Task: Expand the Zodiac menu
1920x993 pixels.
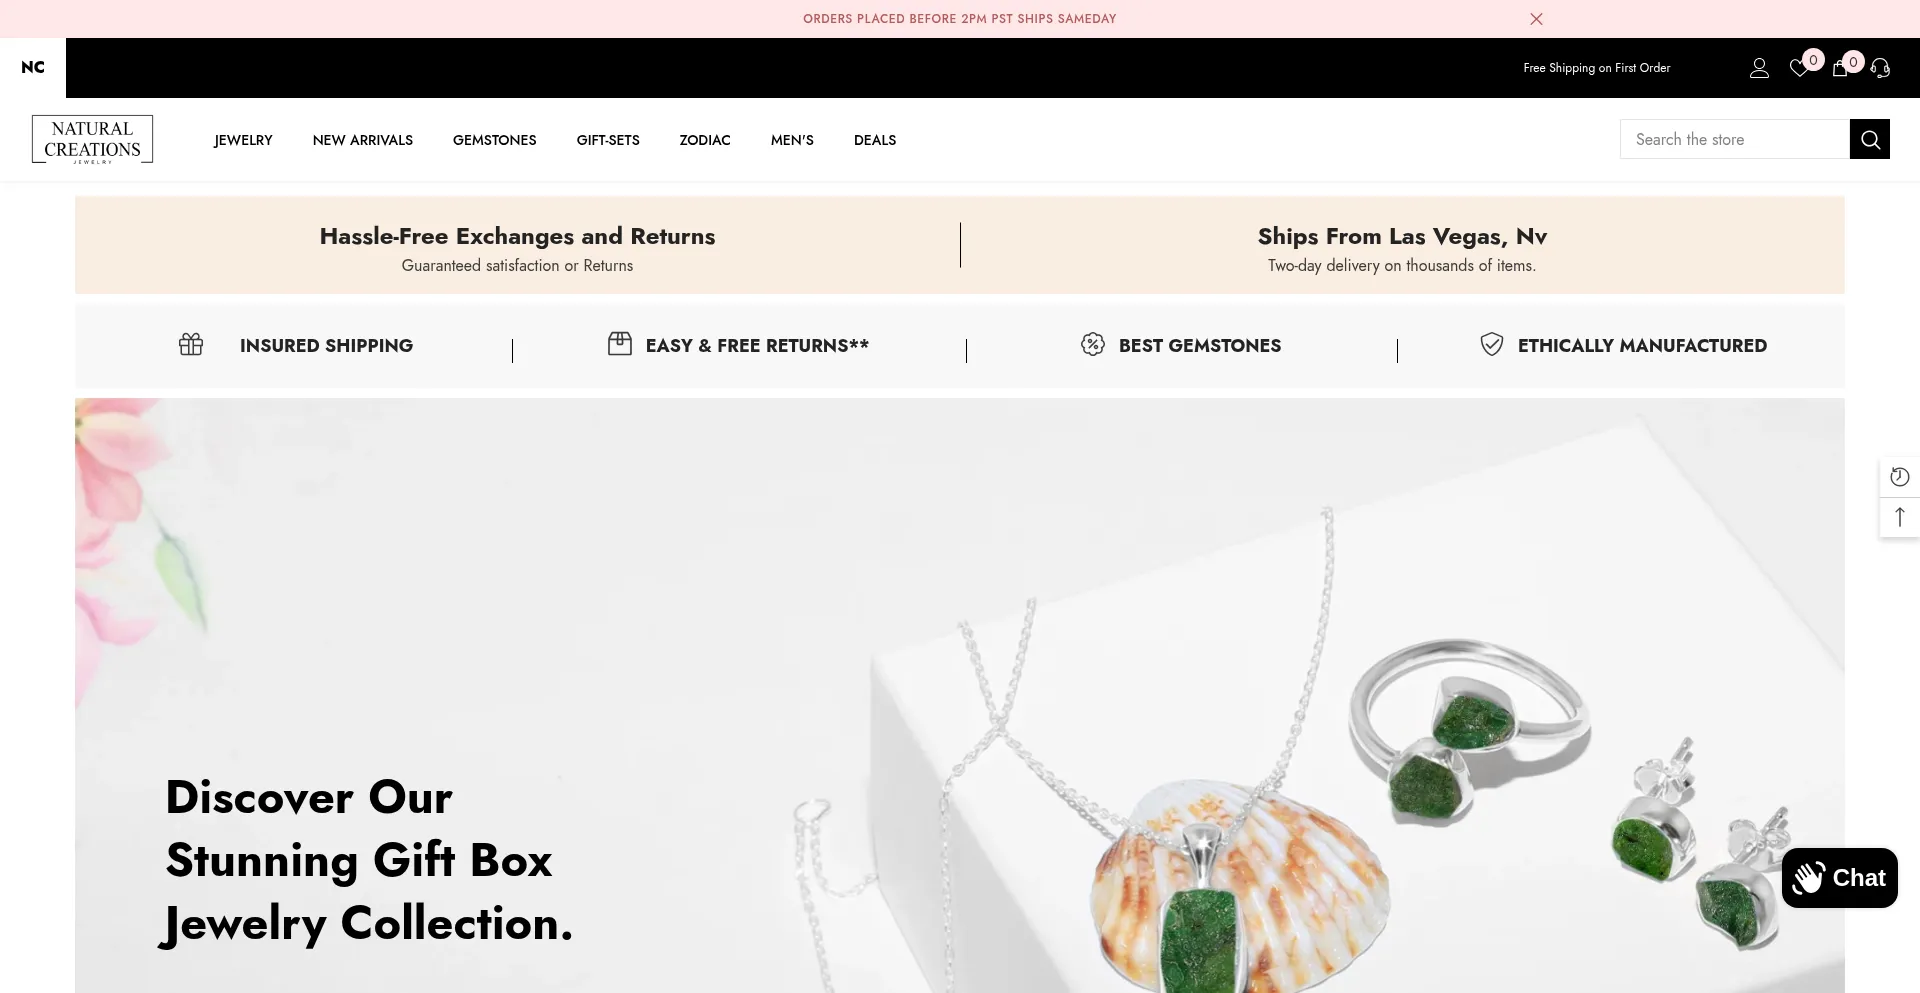Action: [705, 140]
